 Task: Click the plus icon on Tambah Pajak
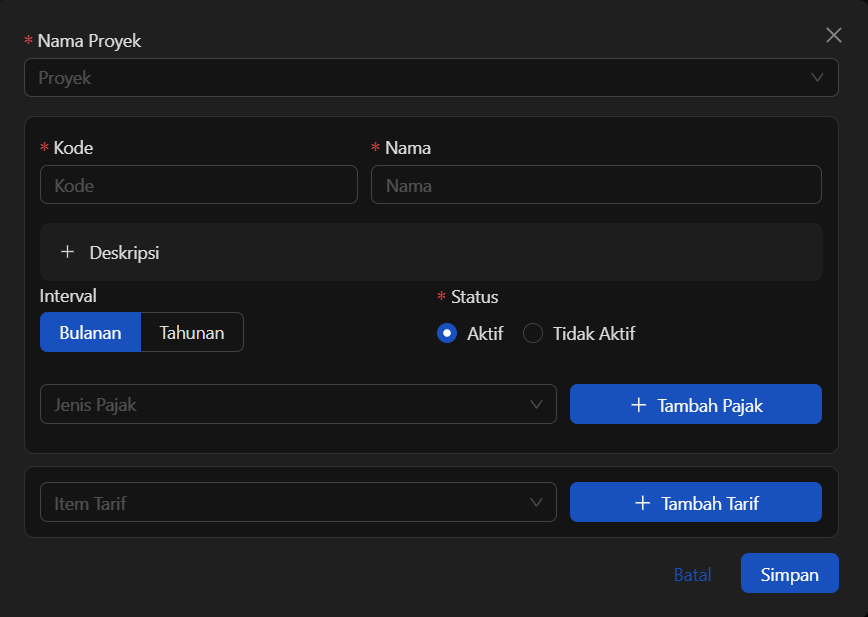coord(640,404)
